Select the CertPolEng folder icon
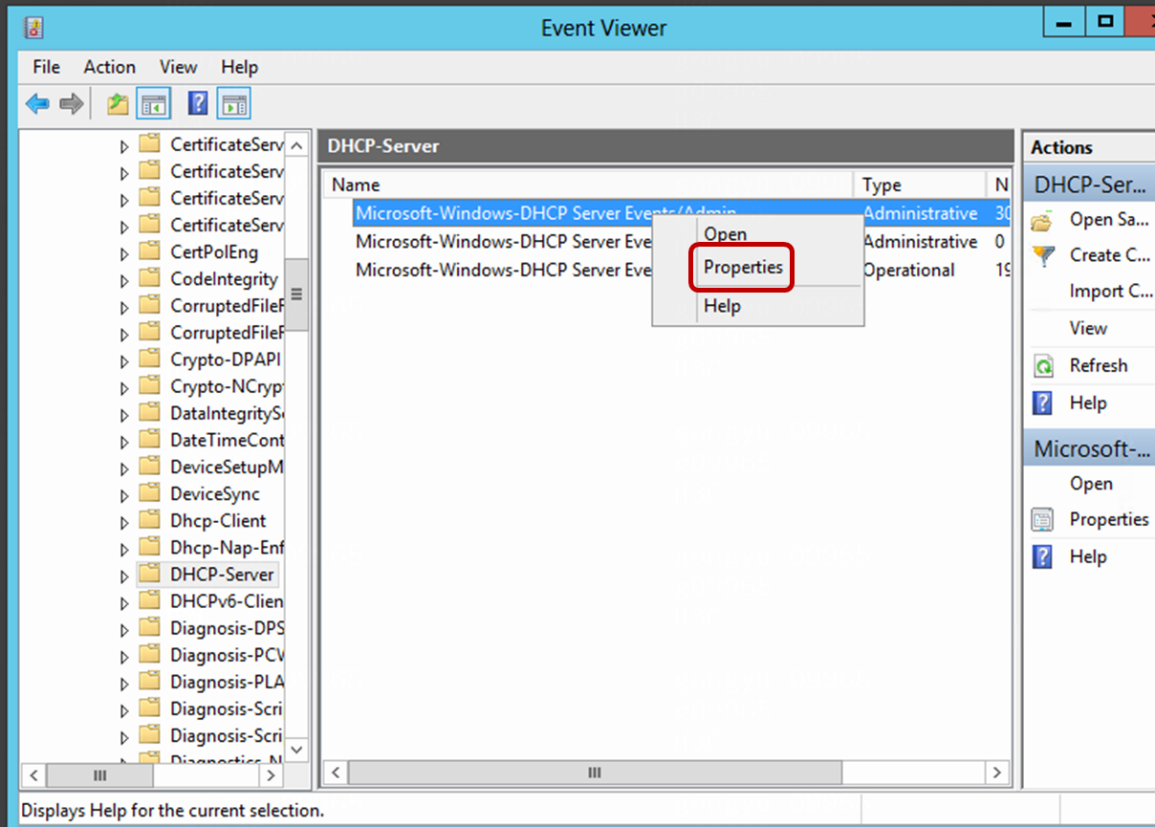The image size is (1155, 827). [150, 251]
